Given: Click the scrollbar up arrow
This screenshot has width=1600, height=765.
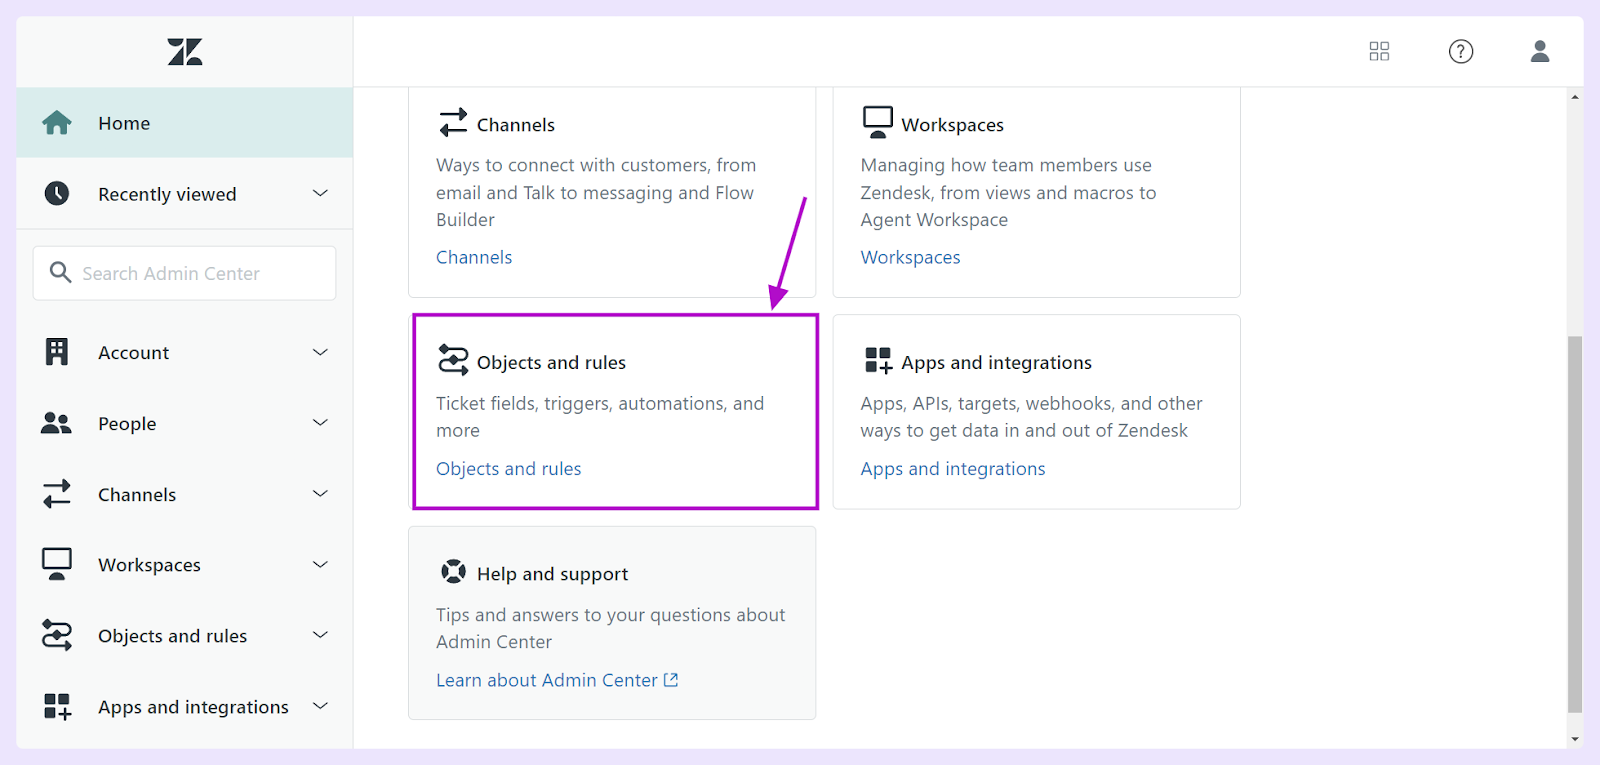Looking at the screenshot, I should tap(1575, 97).
